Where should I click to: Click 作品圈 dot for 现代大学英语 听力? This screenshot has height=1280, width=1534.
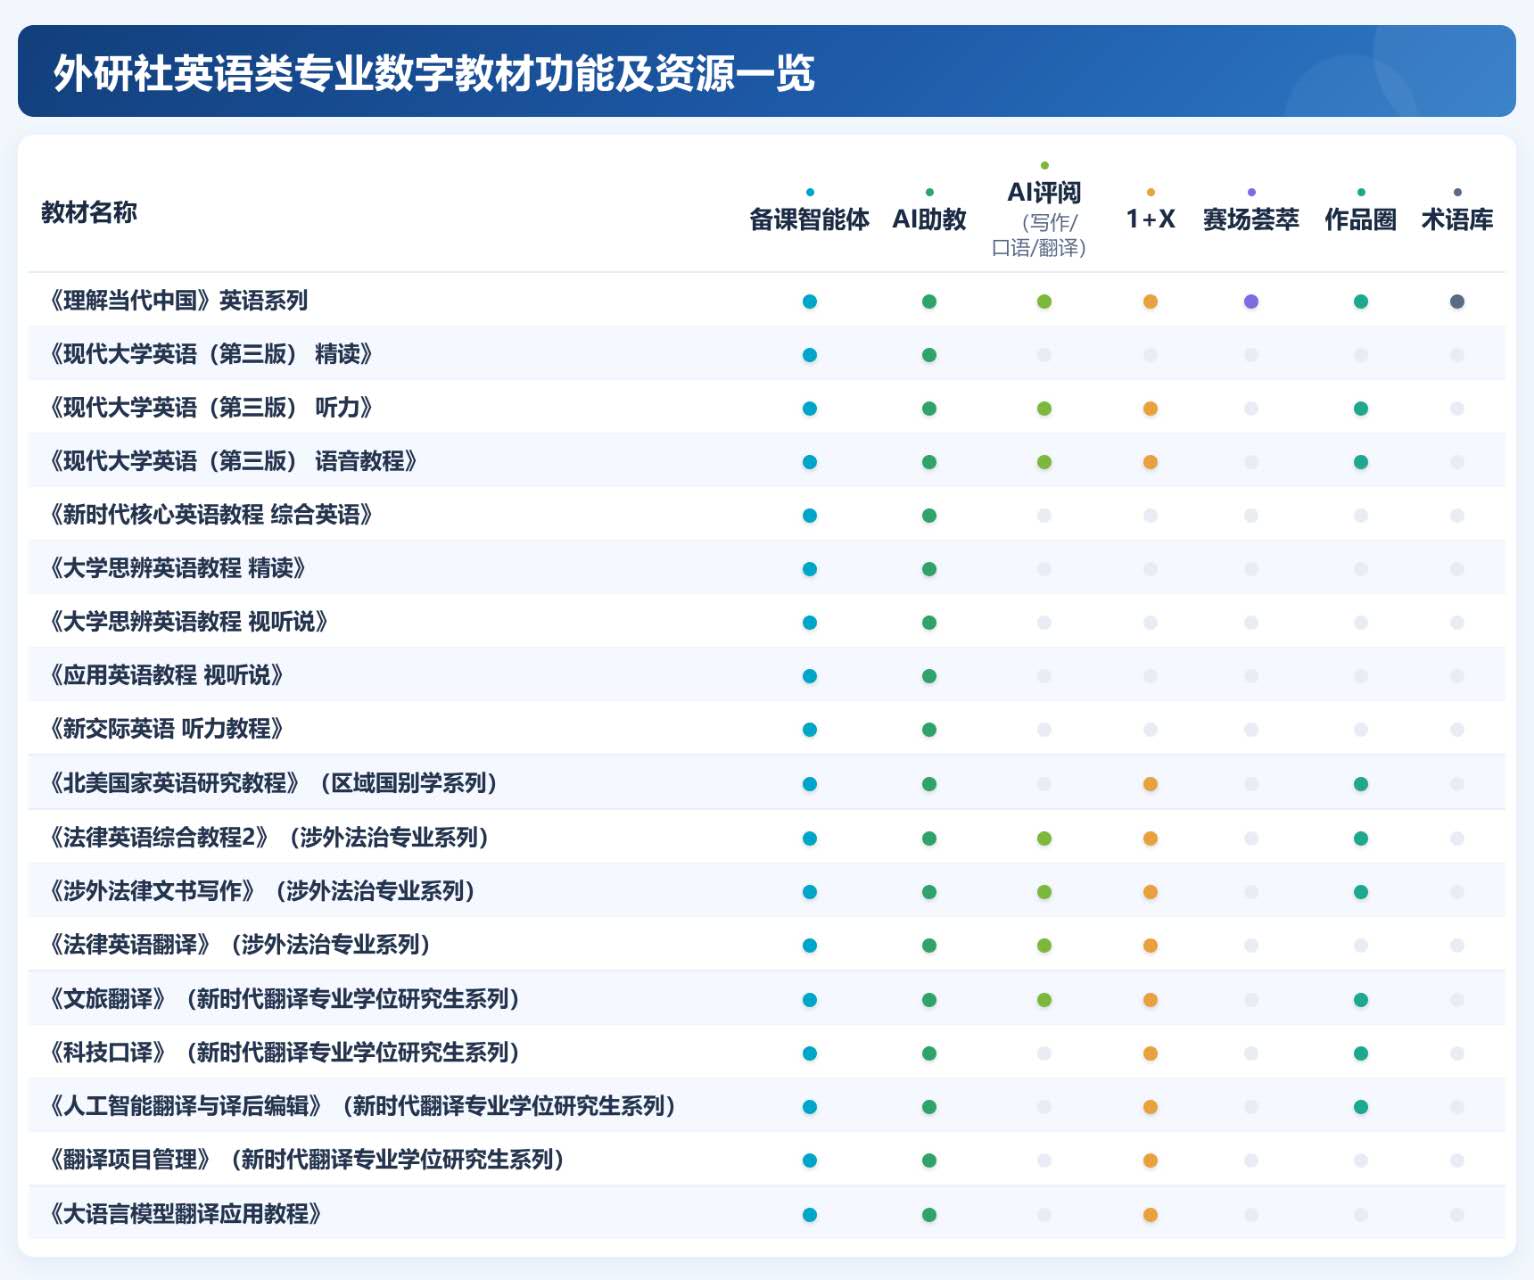(1361, 408)
